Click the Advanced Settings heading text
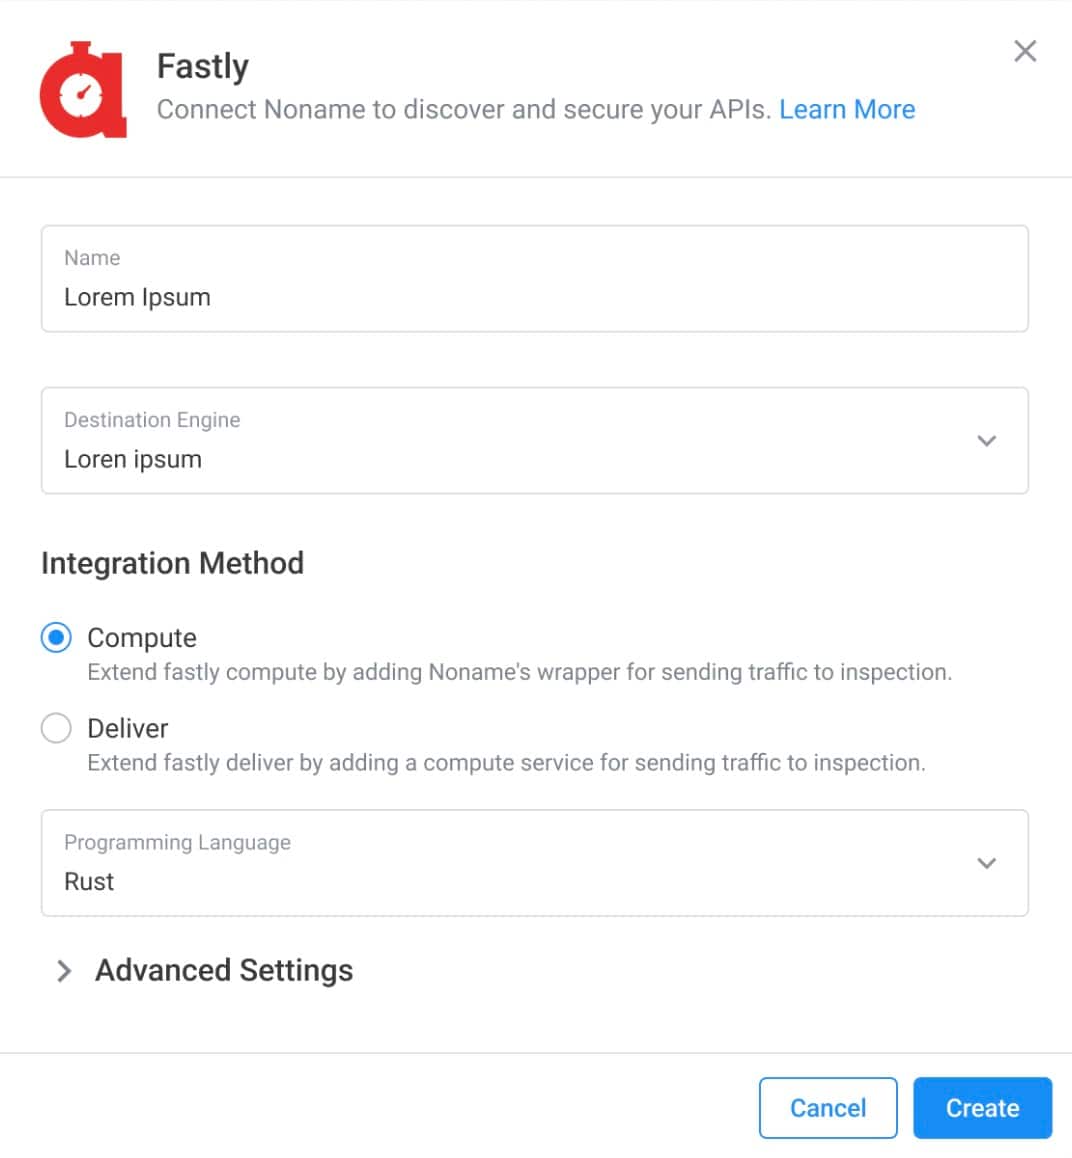This screenshot has width=1072, height=1158. (224, 971)
